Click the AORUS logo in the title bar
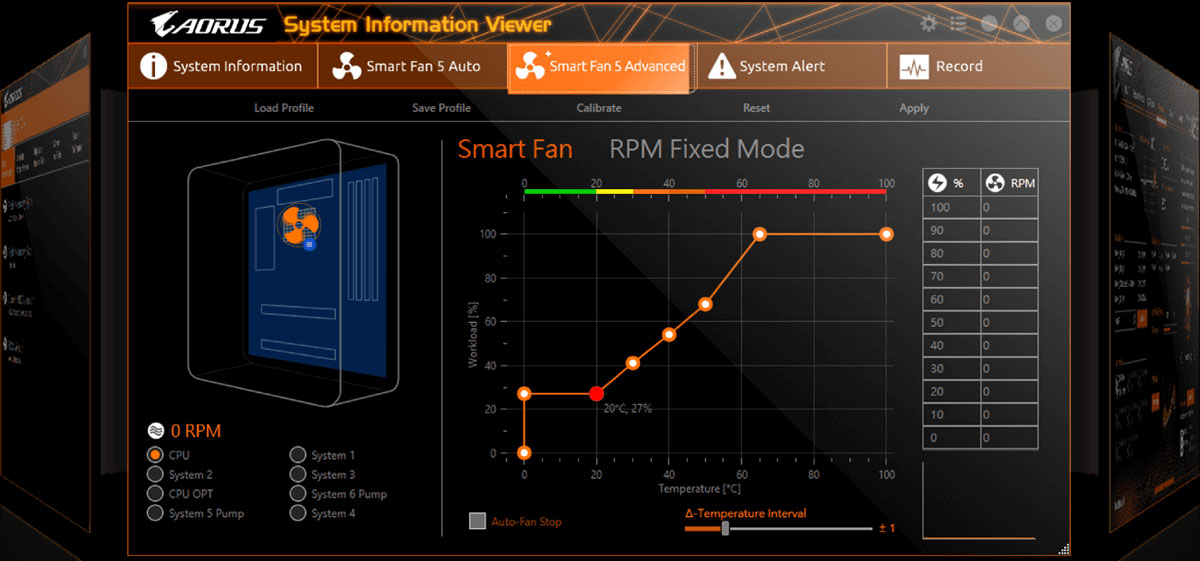This screenshot has height=561, width=1200. [208, 24]
